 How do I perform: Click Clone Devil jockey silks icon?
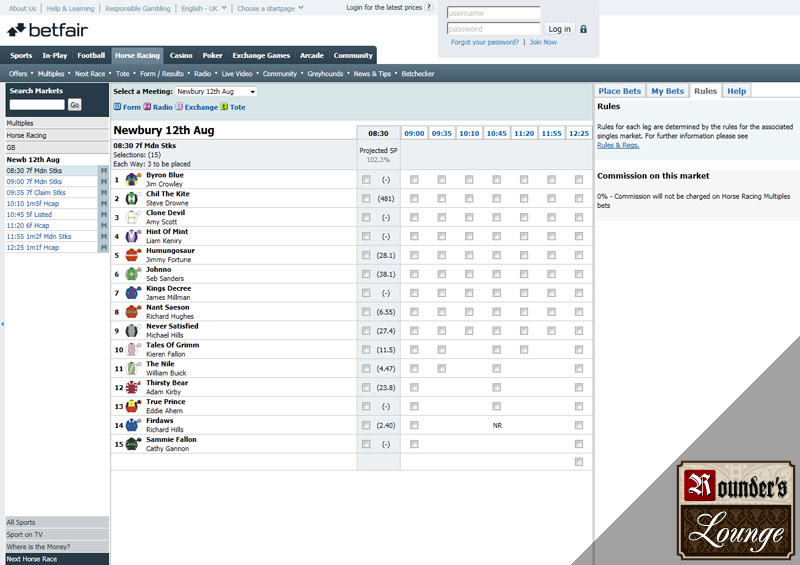click(133, 217)
